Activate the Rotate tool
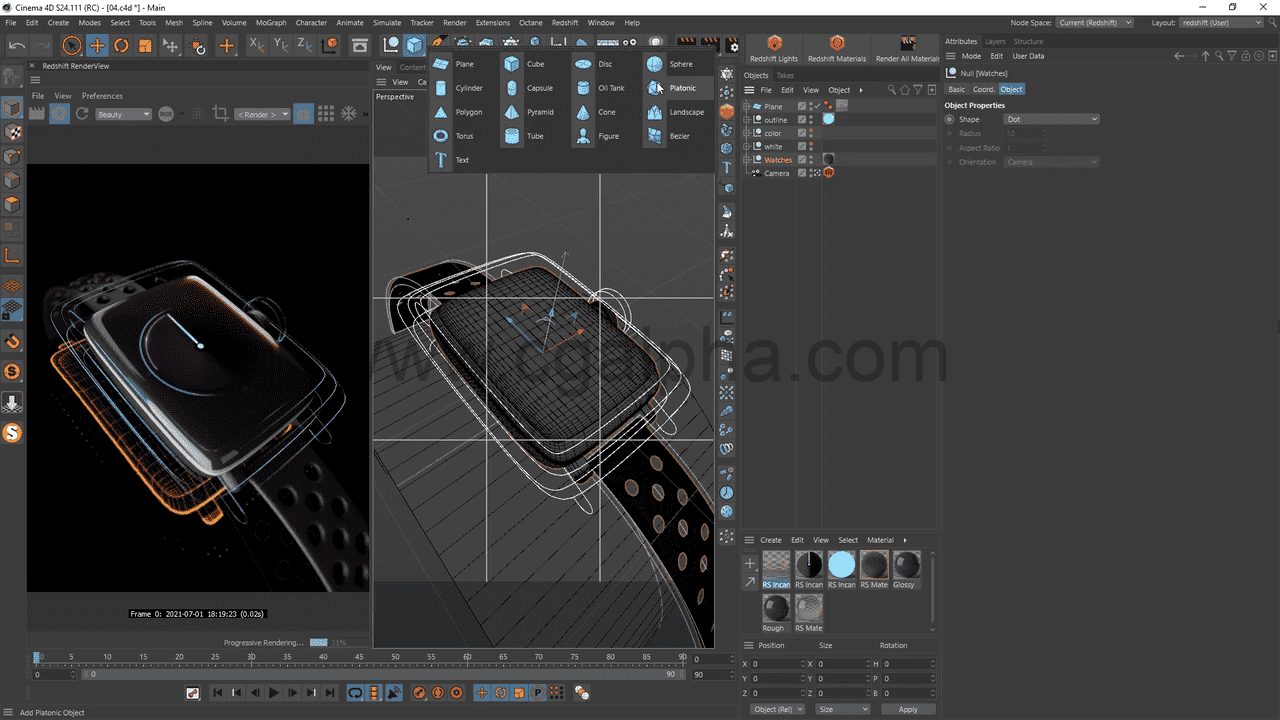1280x720 pixels. (x=121, y=45)
